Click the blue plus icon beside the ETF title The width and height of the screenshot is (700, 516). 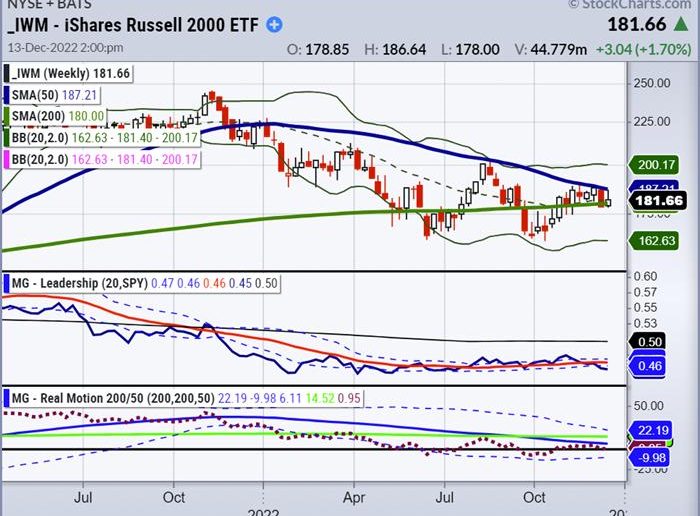click(x=274, y=25)
